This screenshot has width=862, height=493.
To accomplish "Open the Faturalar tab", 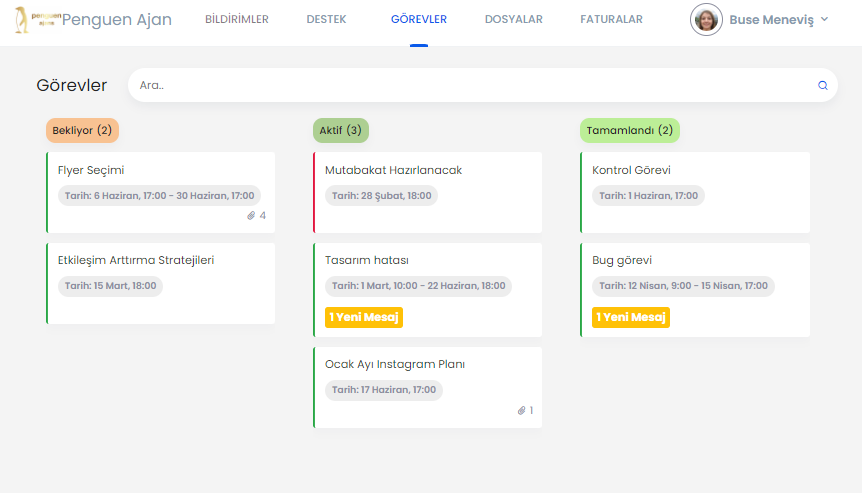I will (x=611, y=19).
